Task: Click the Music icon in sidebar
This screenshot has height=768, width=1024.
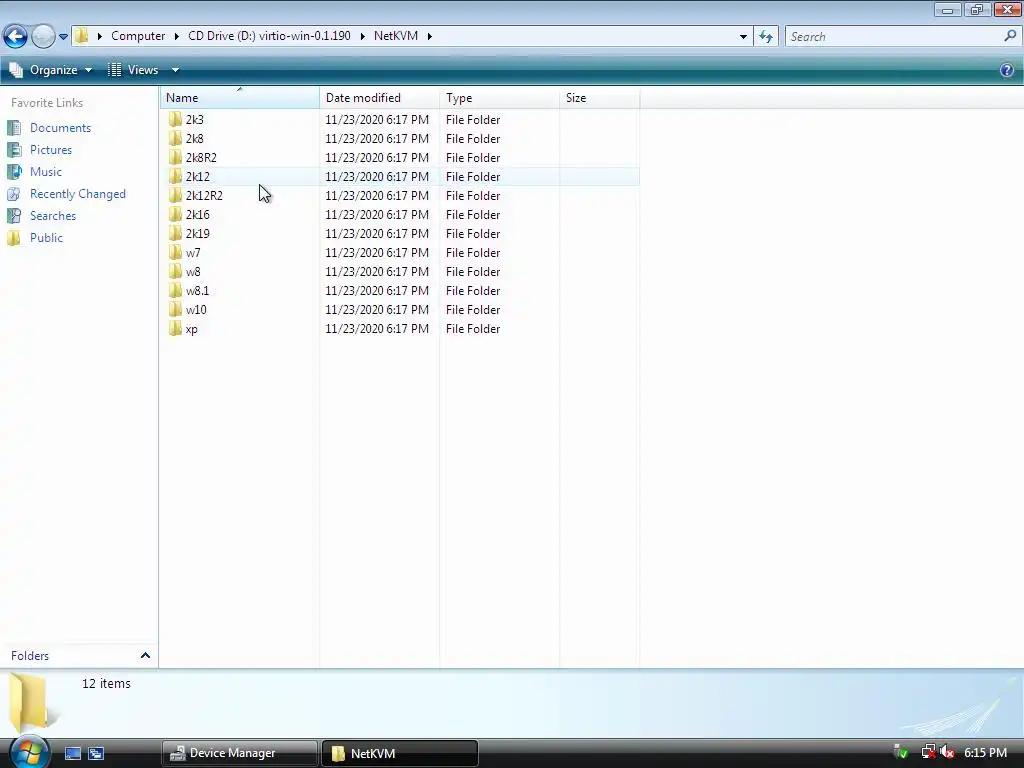Action: coord(14,172)
